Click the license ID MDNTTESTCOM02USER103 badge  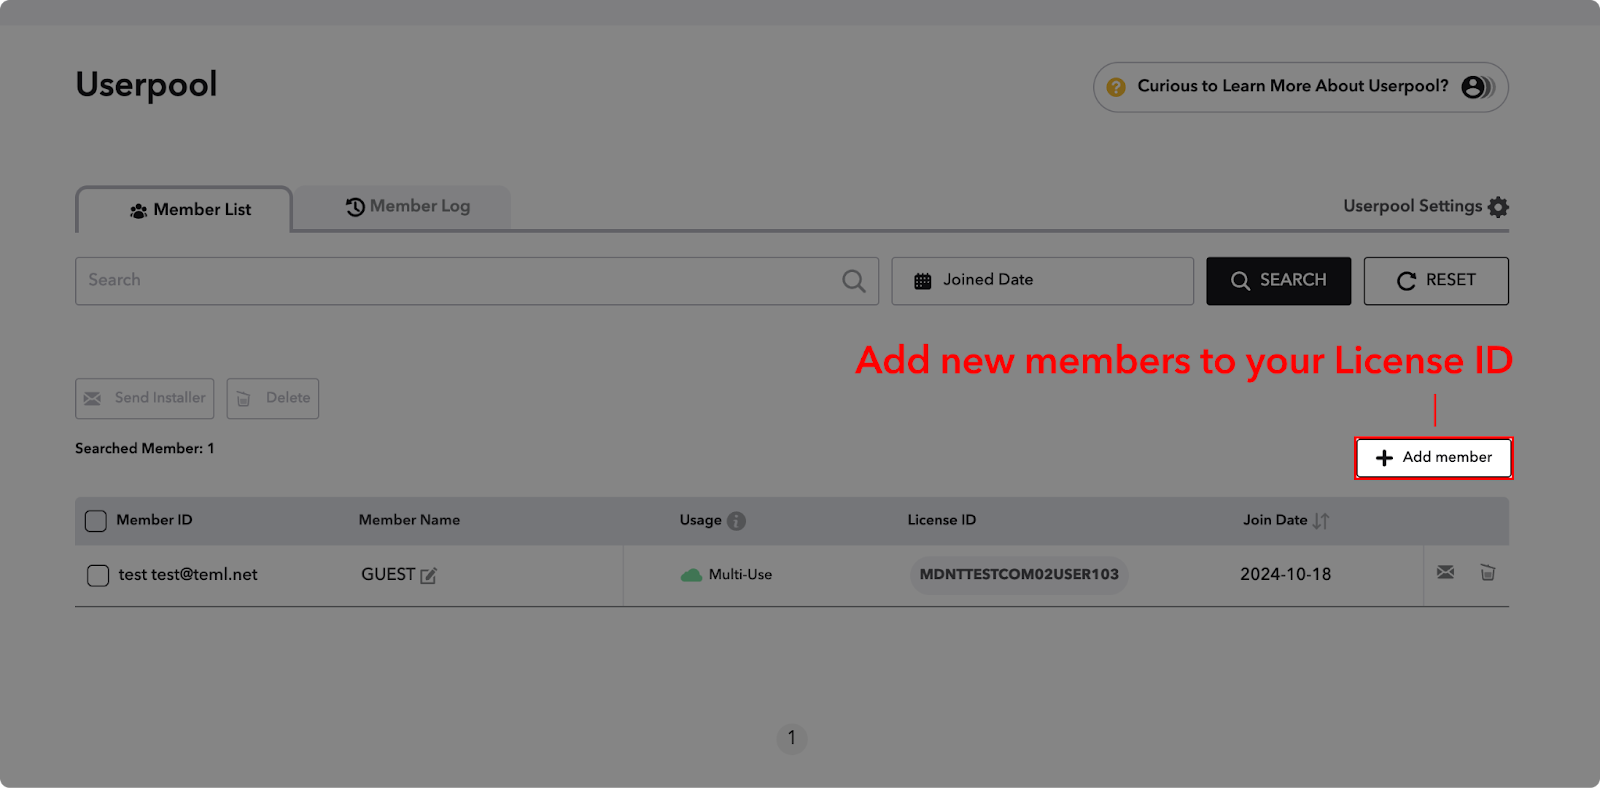(1019, 575)
